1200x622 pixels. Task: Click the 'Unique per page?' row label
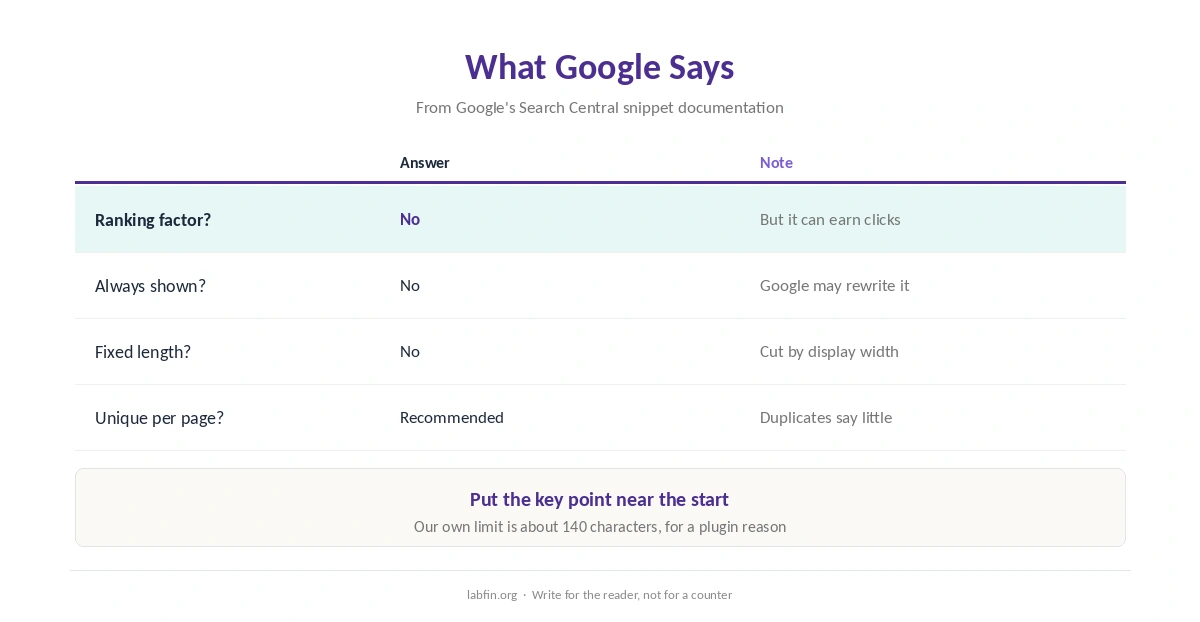[x=159, y=418]
